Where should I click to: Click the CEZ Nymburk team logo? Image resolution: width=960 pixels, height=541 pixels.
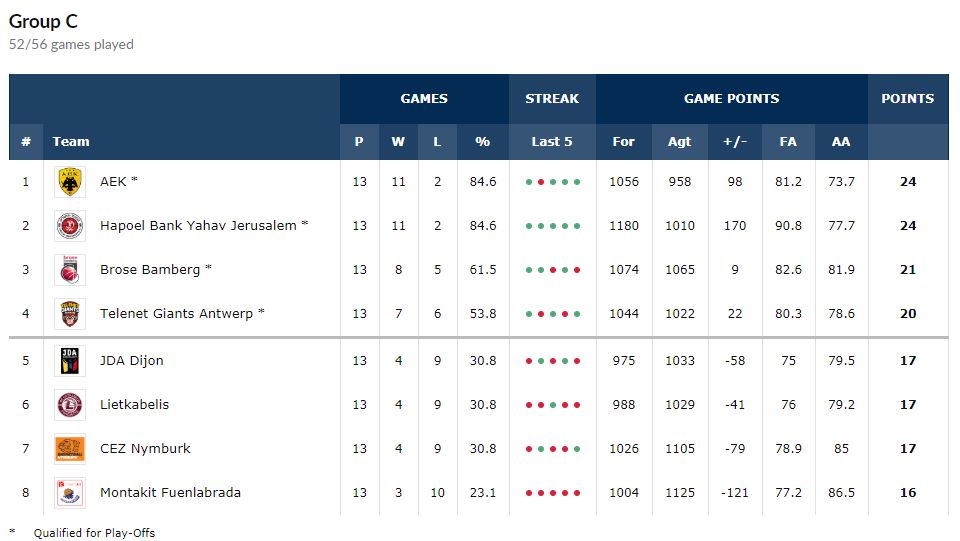70,449
